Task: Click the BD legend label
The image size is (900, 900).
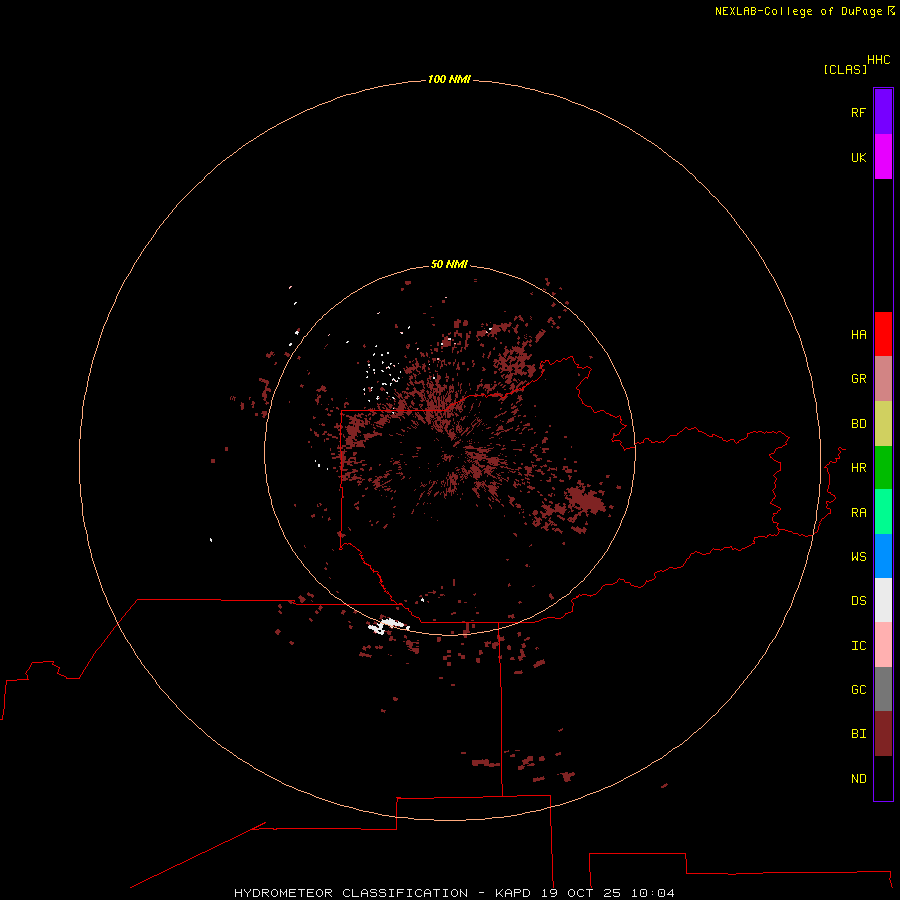Action: pos(858,424)
